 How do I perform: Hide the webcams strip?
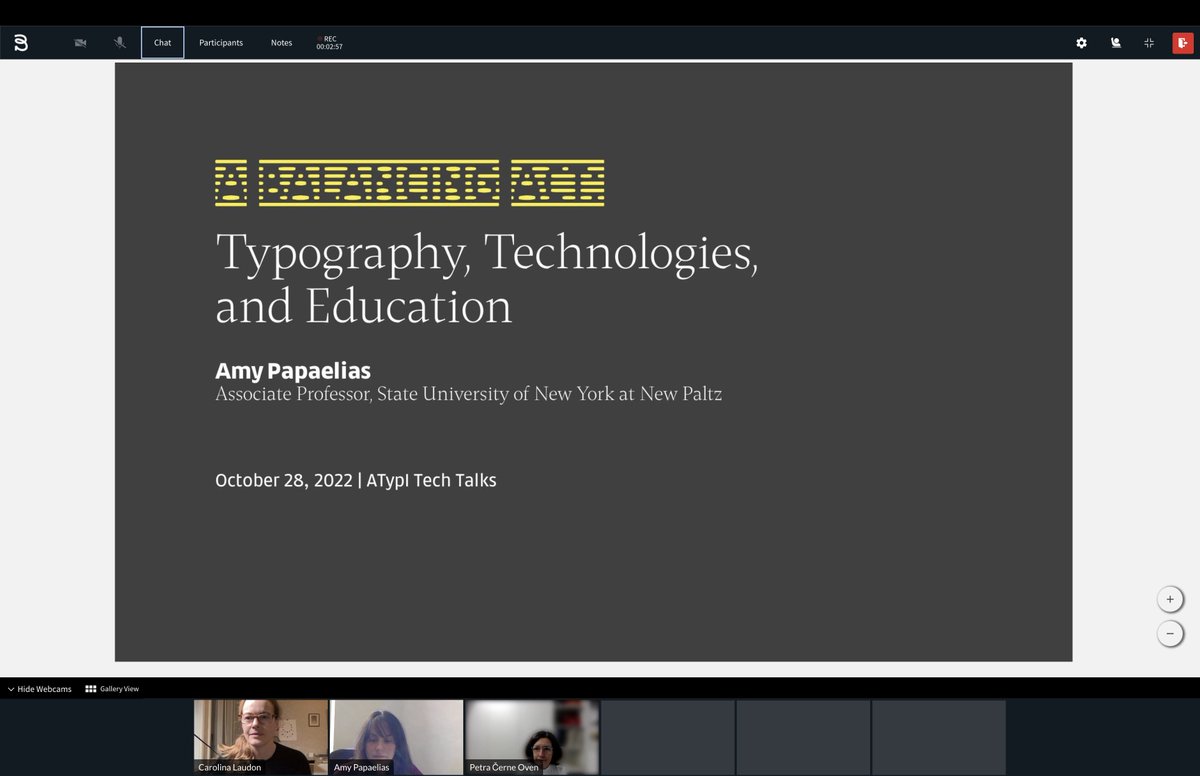tap(44, 689)
